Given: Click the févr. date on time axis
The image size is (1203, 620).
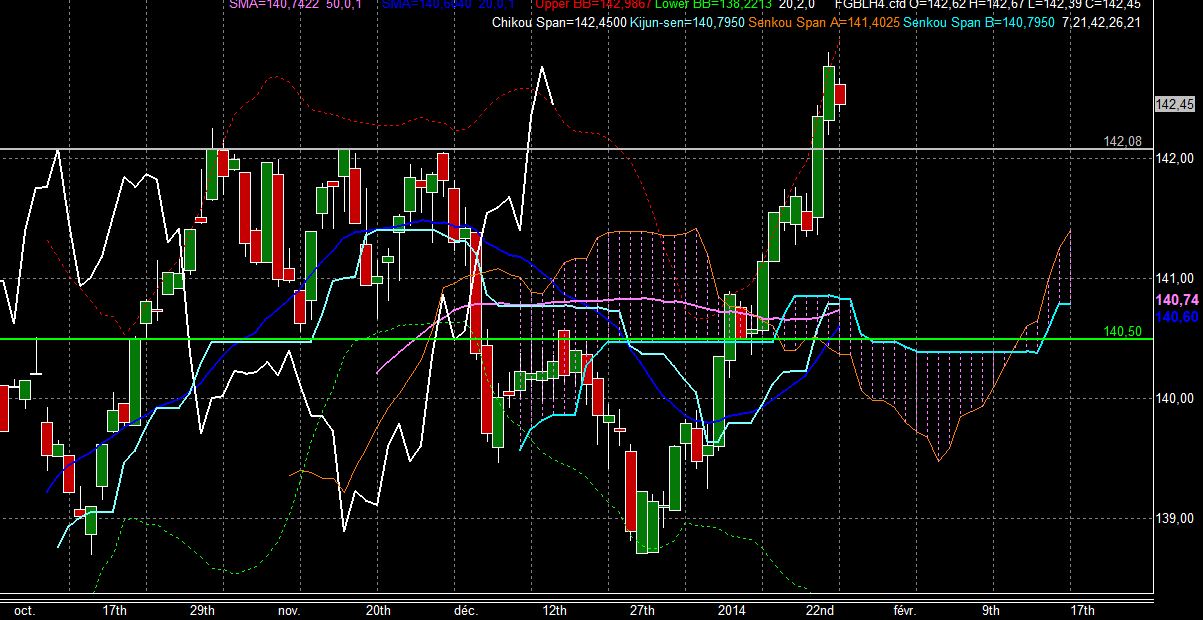Looking at the screenshot, I should pos(903,610).
